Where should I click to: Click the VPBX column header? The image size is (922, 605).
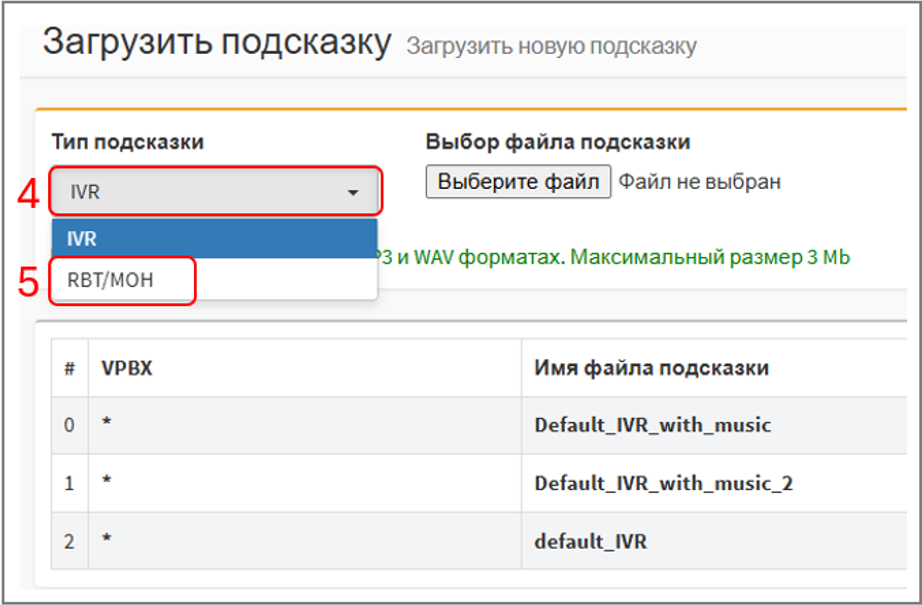(125, 367)
